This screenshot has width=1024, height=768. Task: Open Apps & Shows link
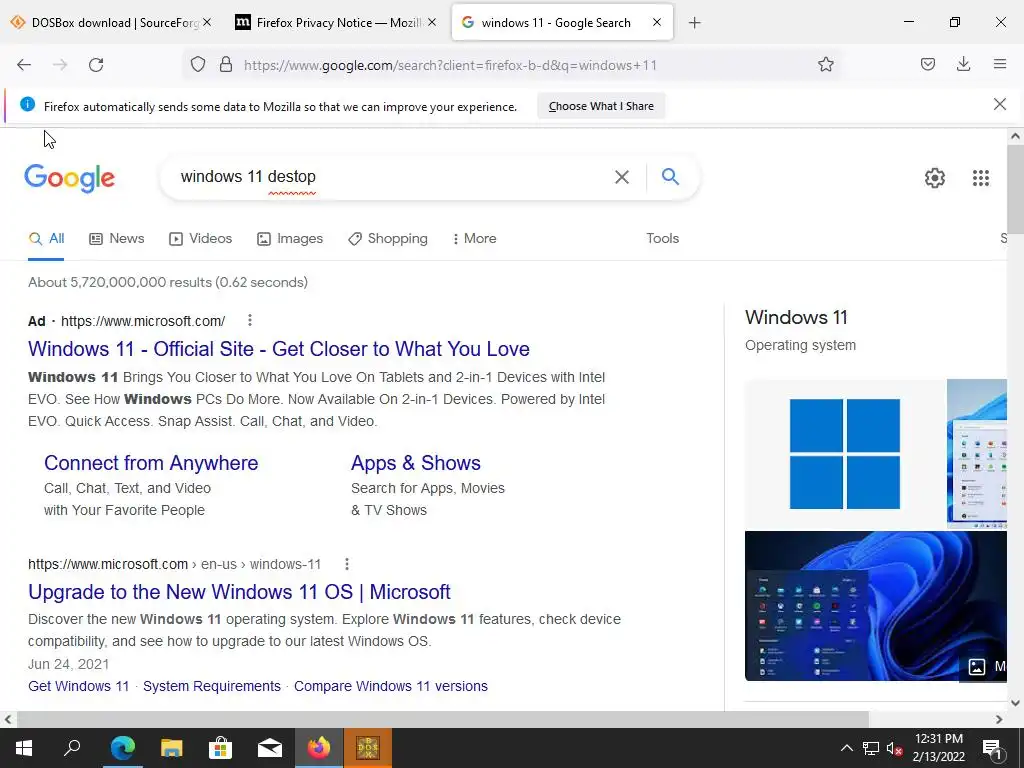coord(416,463)
